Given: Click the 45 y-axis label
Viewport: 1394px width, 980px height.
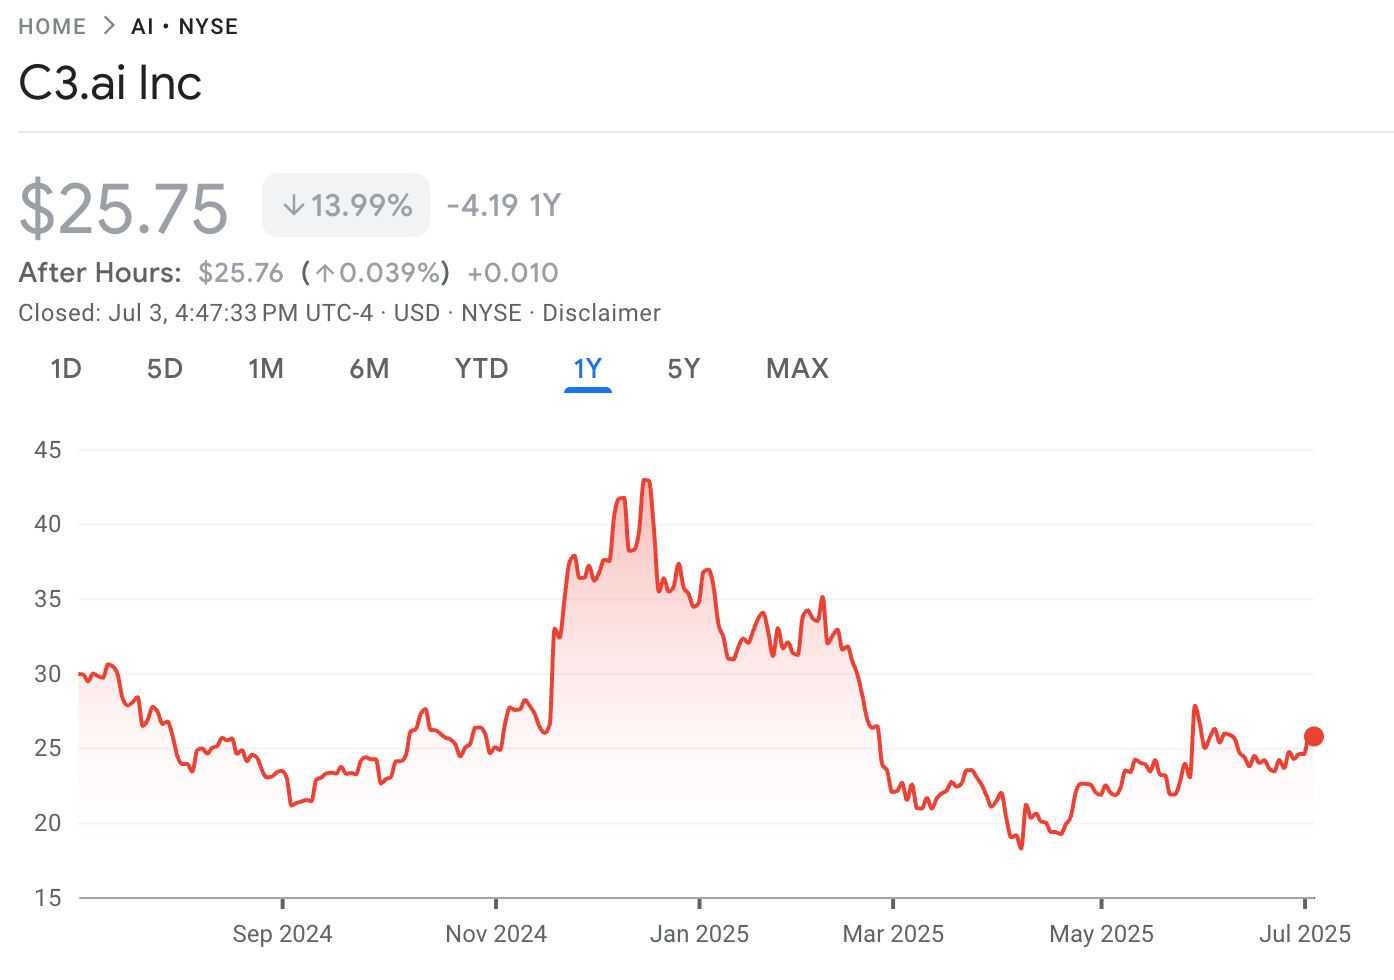Looking at the screenshot, I should pyautogui.click(x=47, y=450).
